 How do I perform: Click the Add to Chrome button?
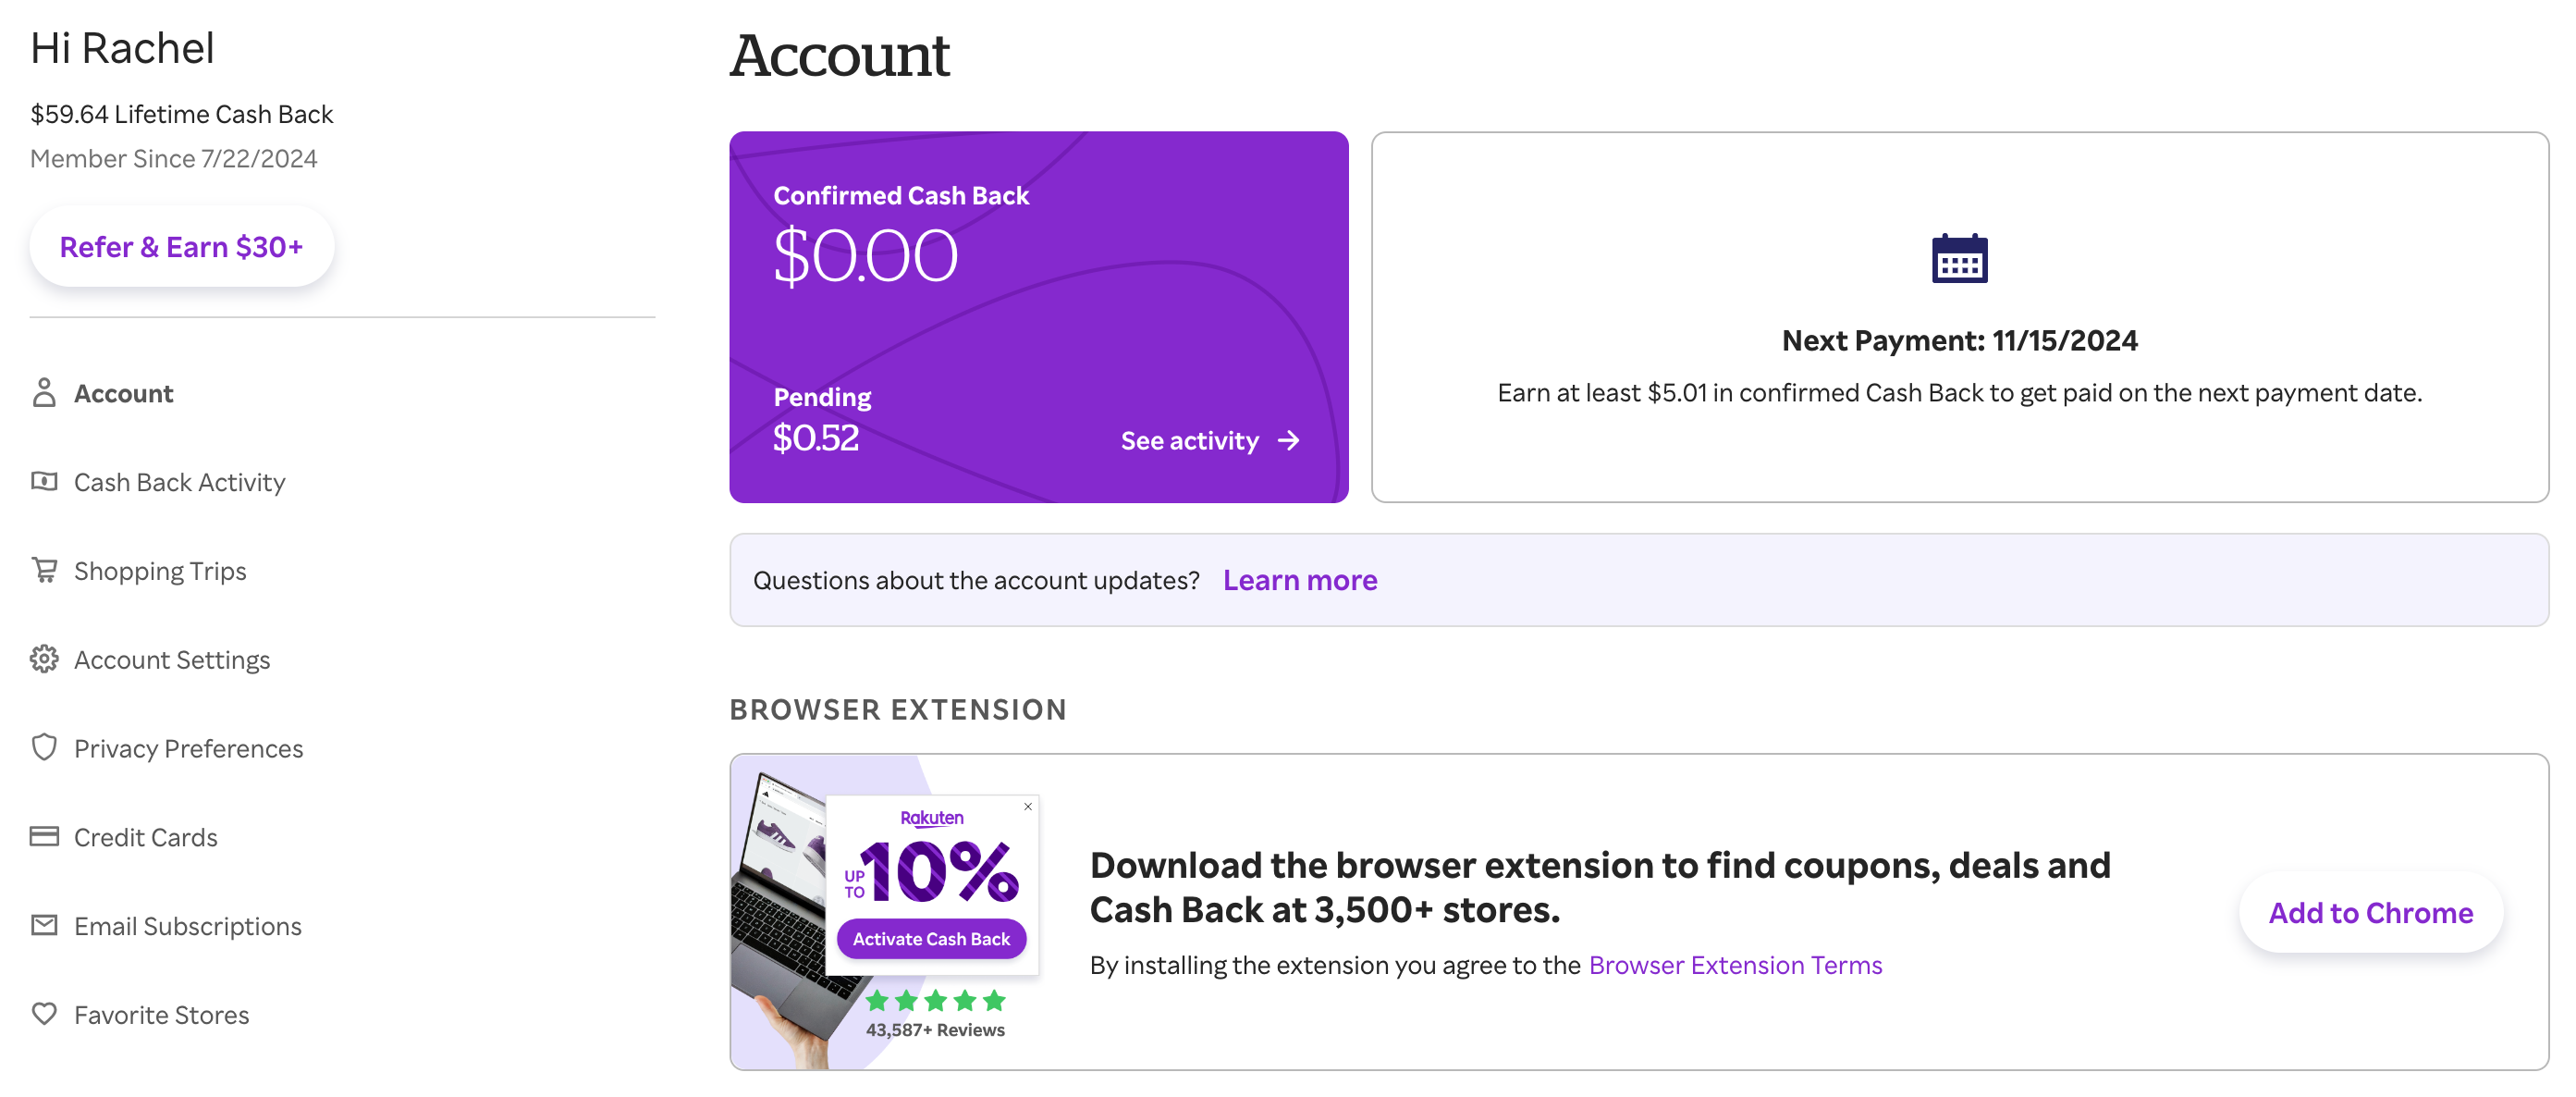[2370, 912]
